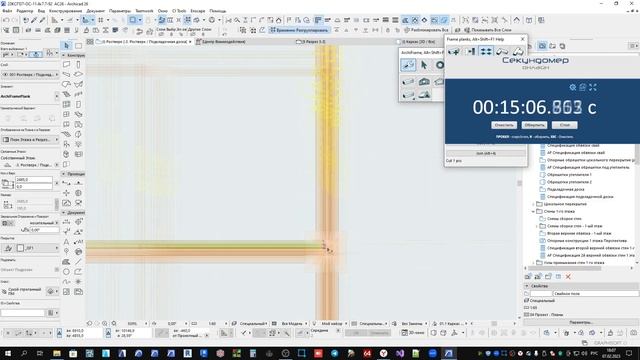This screenshot has width=640, height=360.
Task: Collapse the 'Свойства' section in Navigator
Action: pos(527,286)
